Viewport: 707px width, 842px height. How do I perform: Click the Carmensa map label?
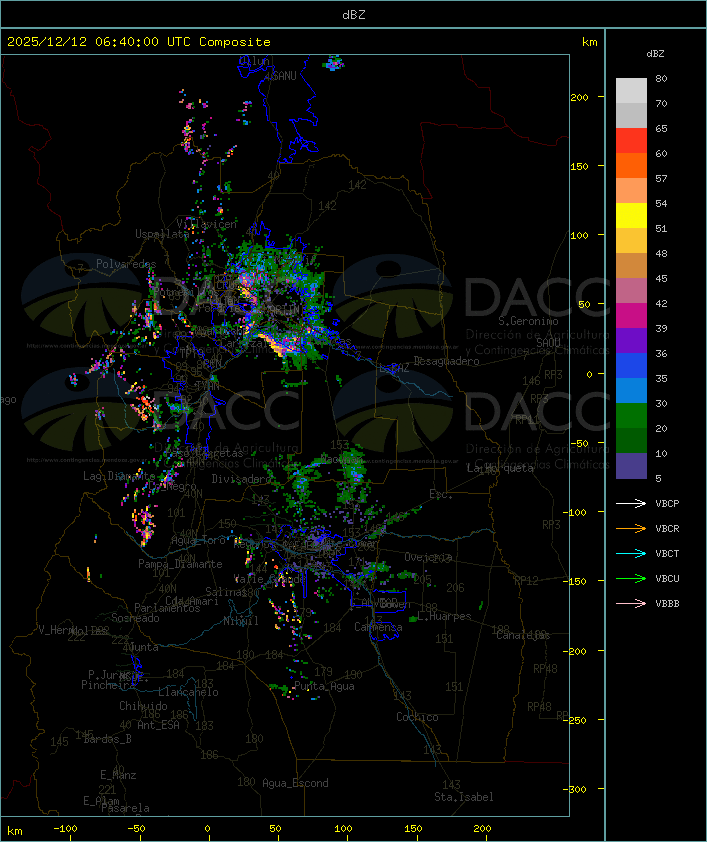[x=378, y=627]
